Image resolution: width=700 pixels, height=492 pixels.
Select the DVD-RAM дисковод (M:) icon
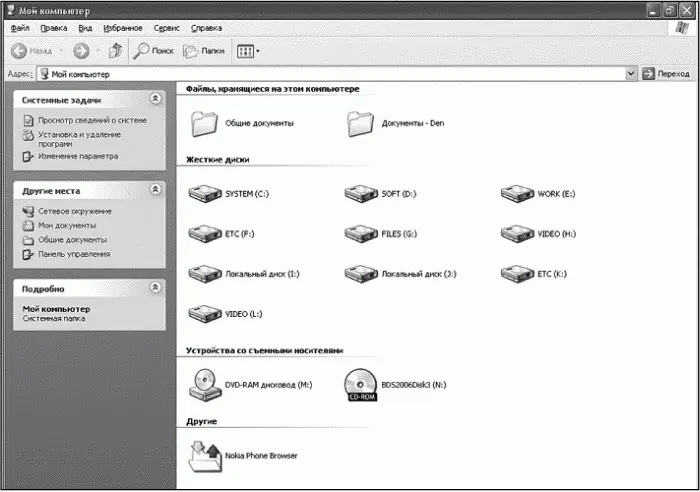(x=204, y=383)
